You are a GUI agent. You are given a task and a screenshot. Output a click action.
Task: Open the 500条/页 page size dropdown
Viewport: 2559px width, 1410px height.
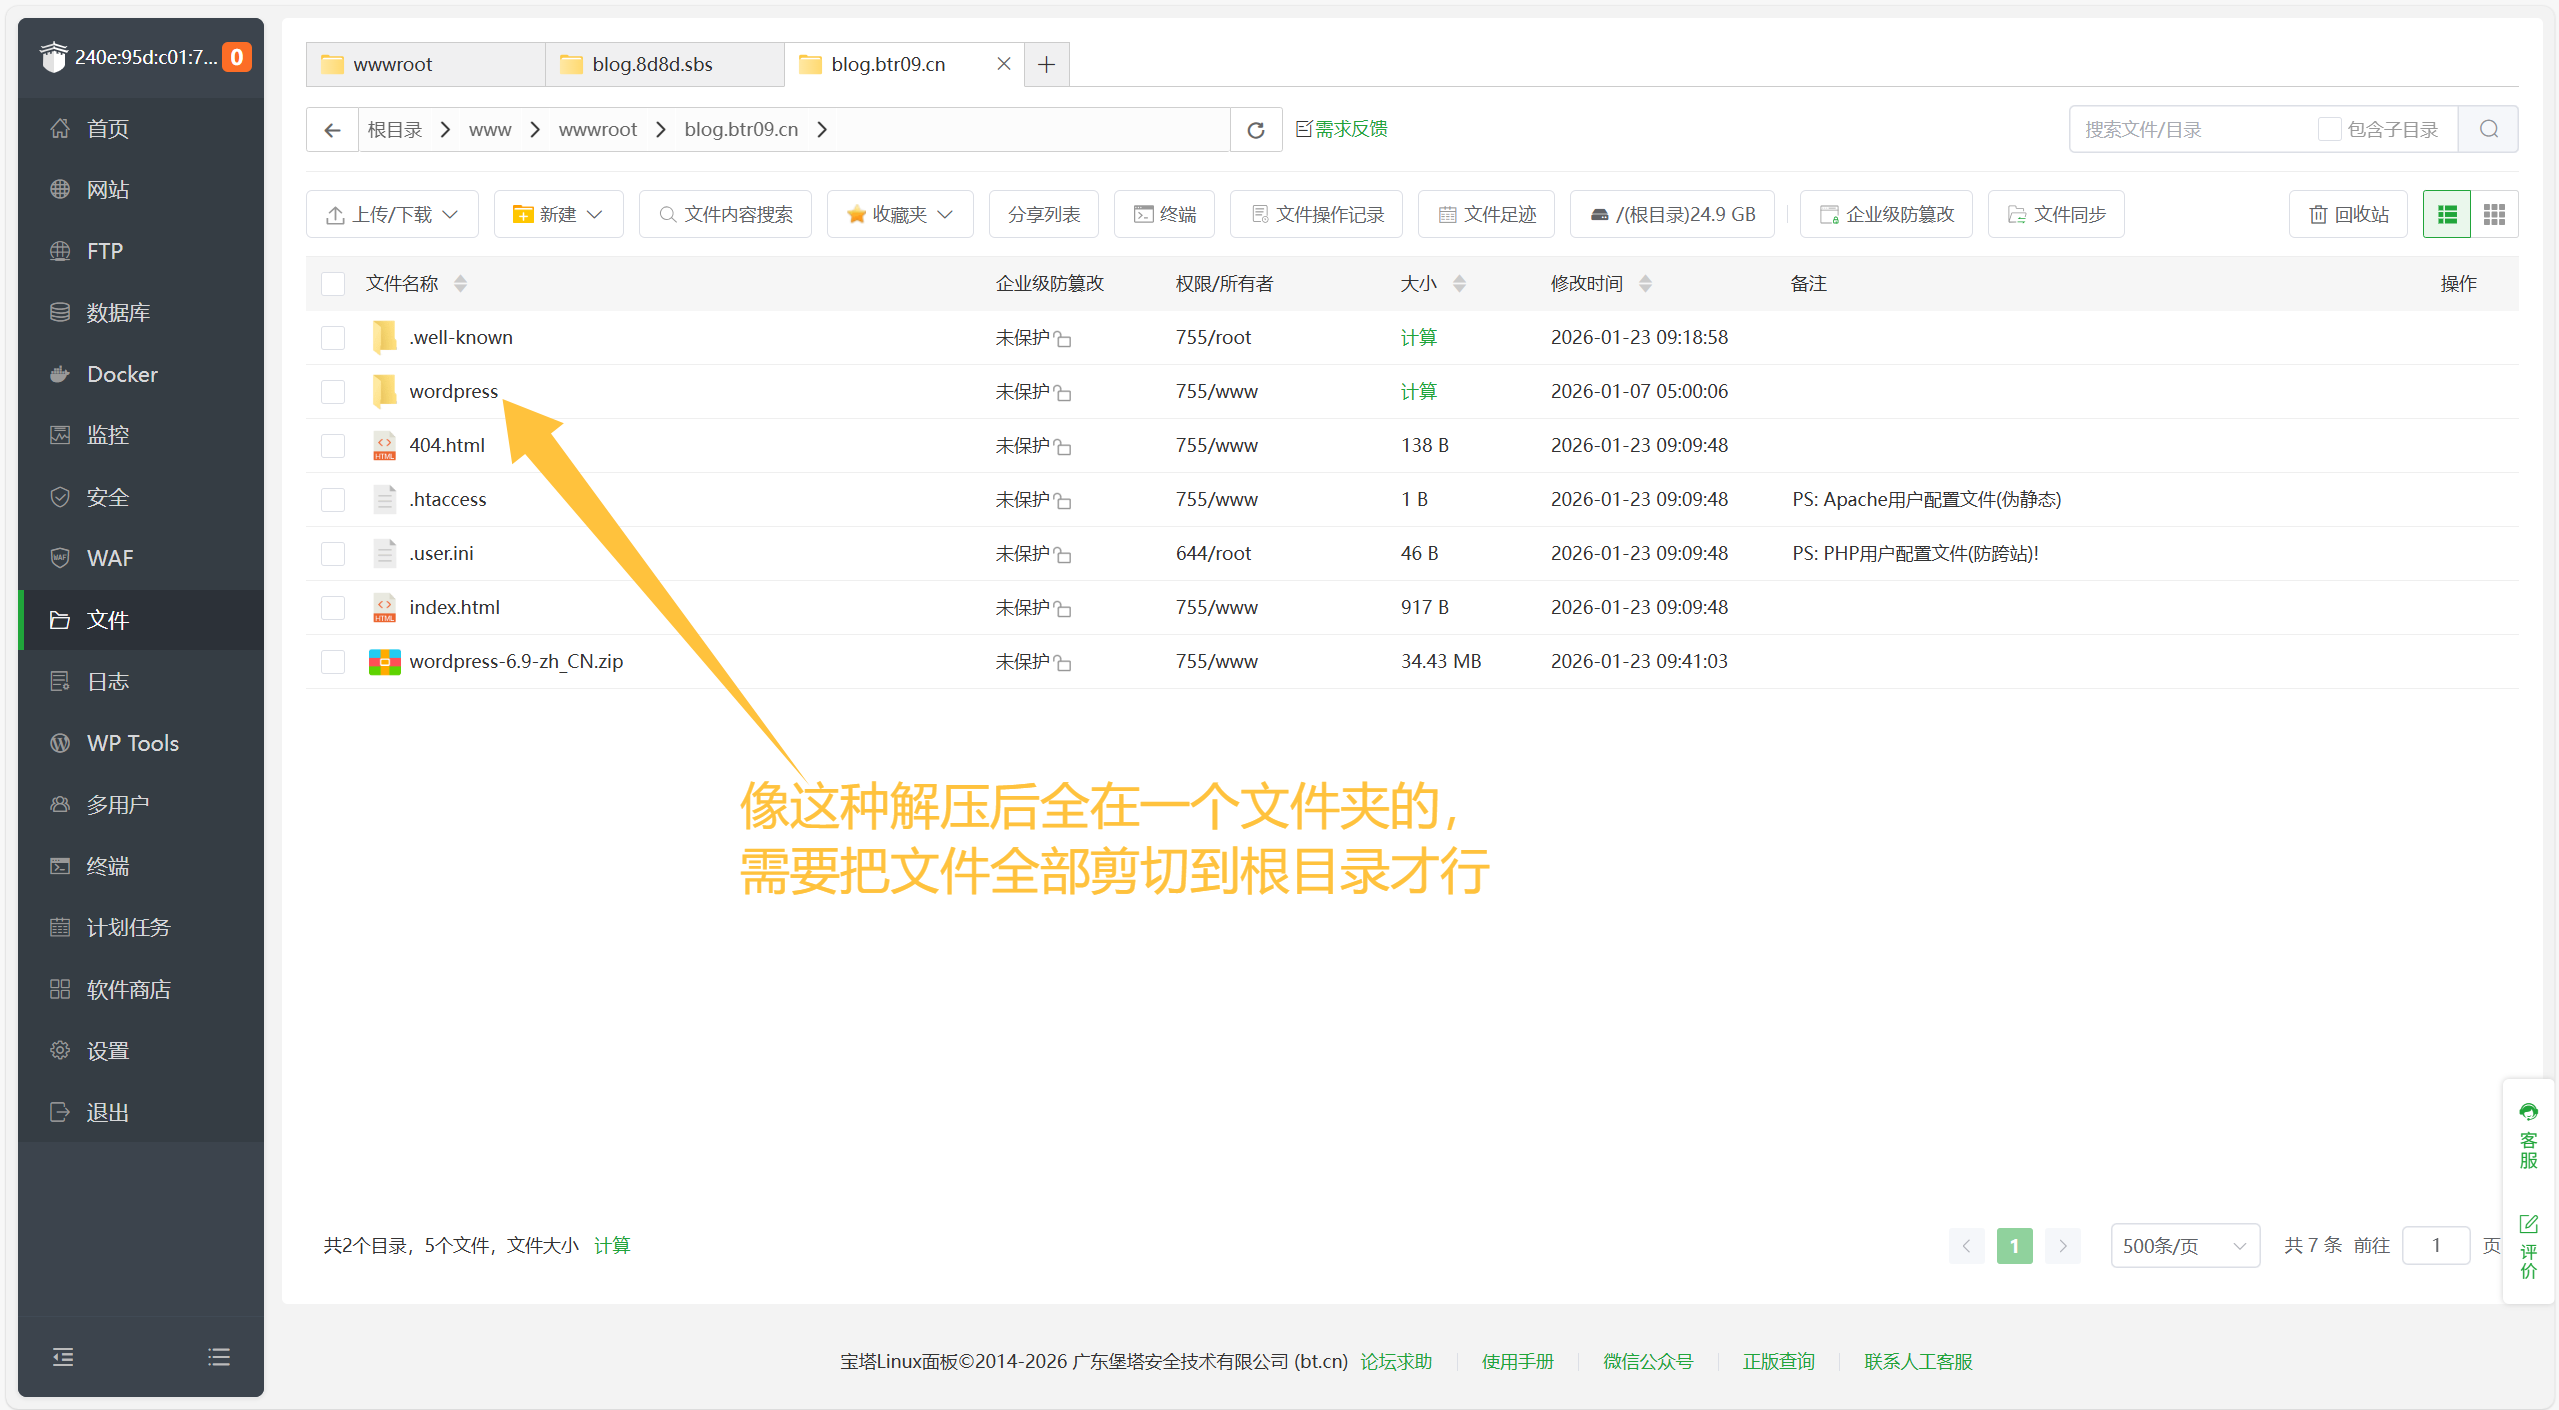(2184, 1245)
